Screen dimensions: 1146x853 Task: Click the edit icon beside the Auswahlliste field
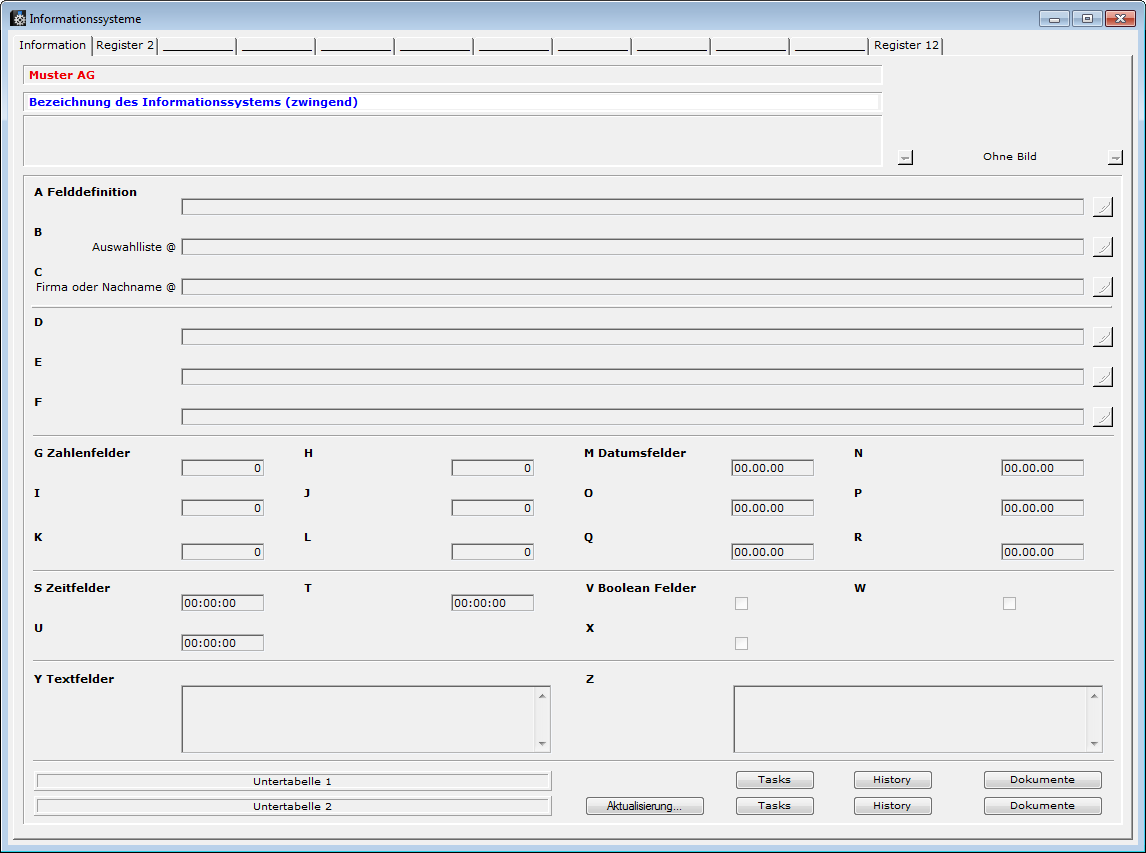[x=1102, y=247]
